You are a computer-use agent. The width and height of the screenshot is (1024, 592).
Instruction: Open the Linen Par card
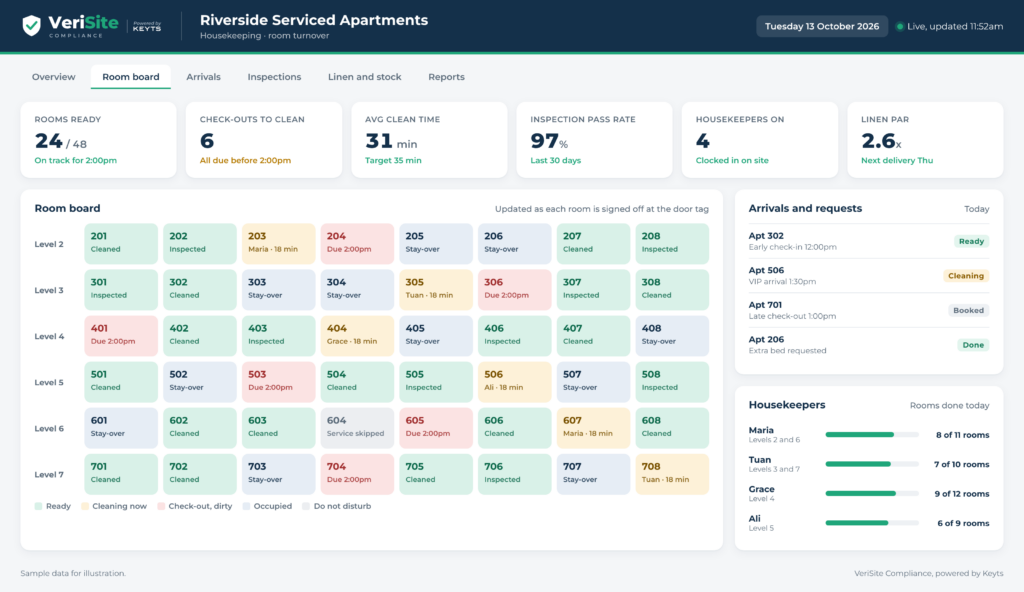pos(925,140)
